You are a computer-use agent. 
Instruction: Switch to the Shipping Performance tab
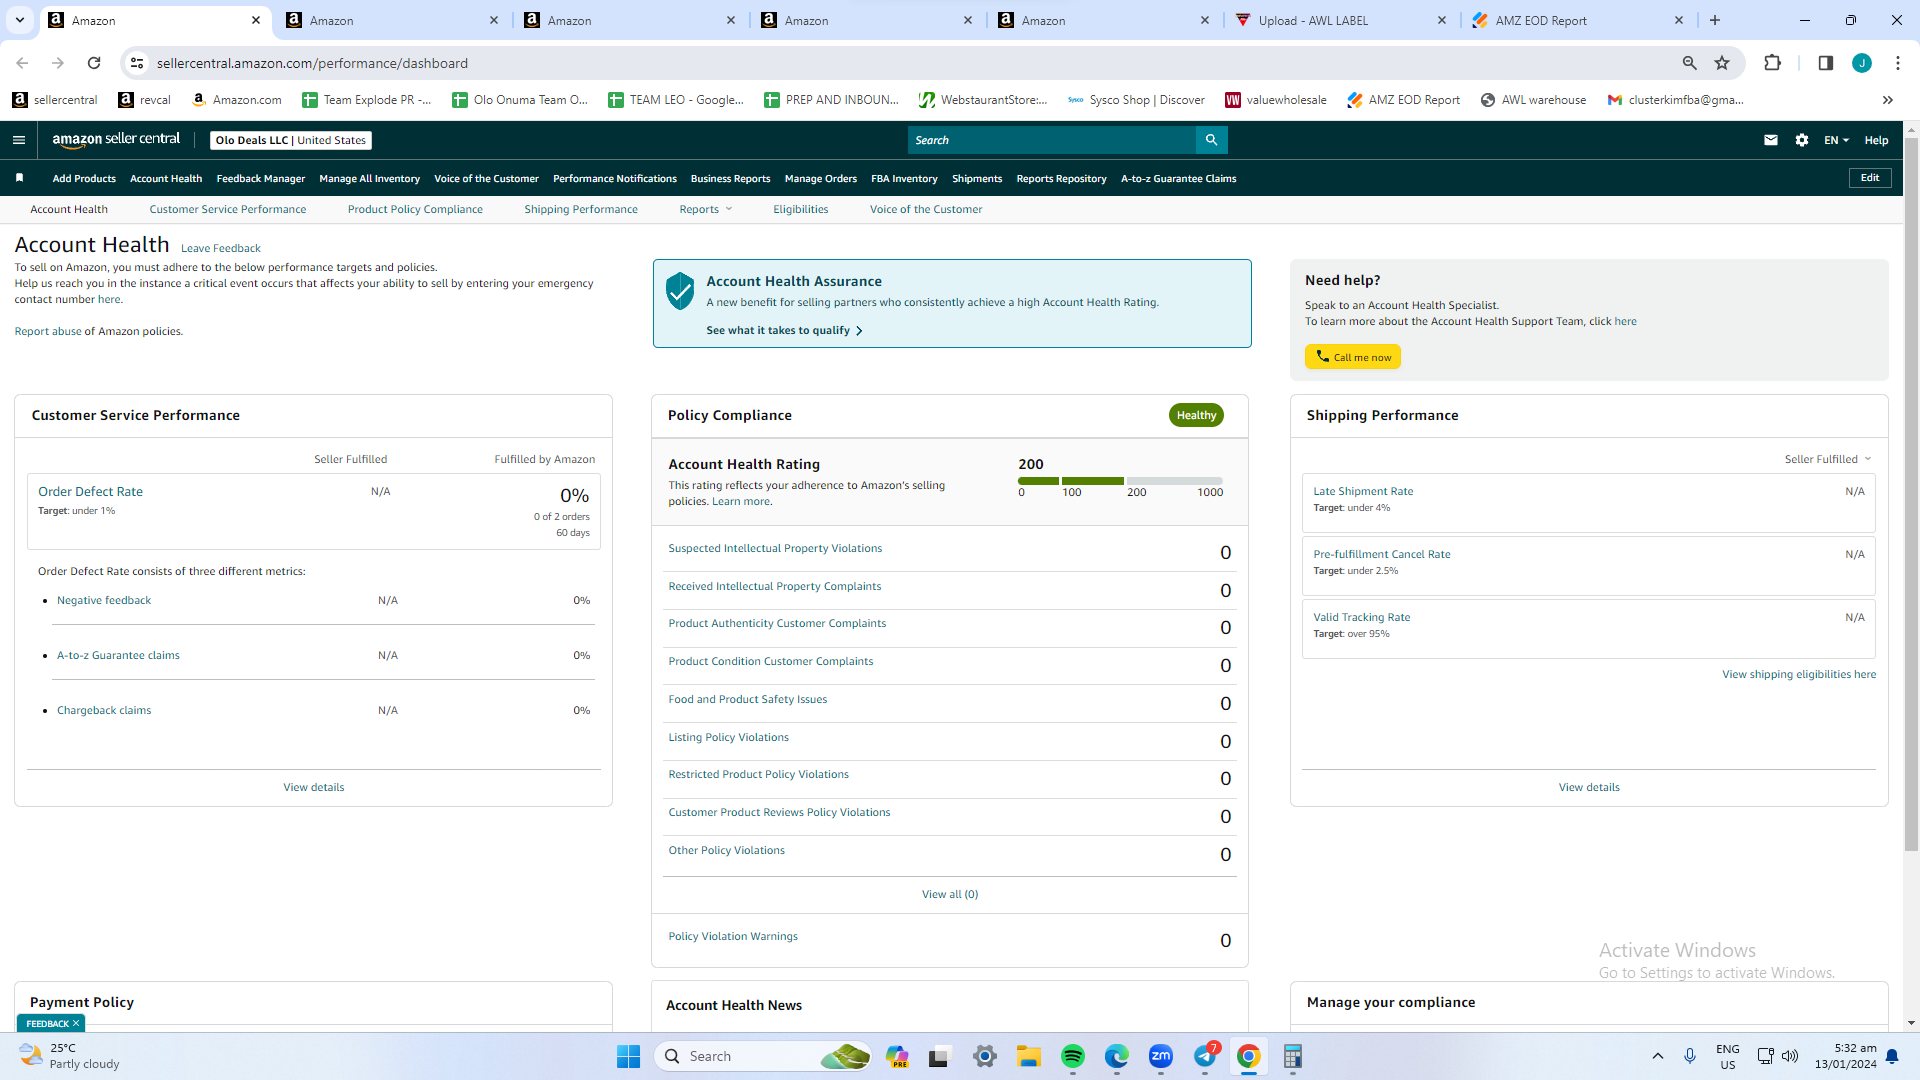click(581, 209)
